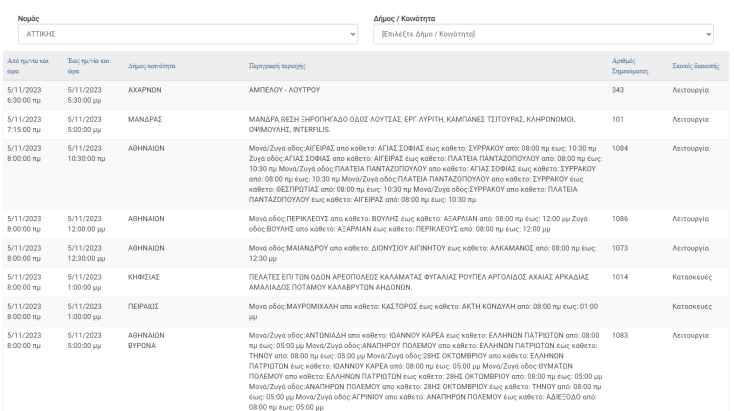This screenshot has height=411, width=734.
Task: Click notice number 1084
Action: (620, 148)
